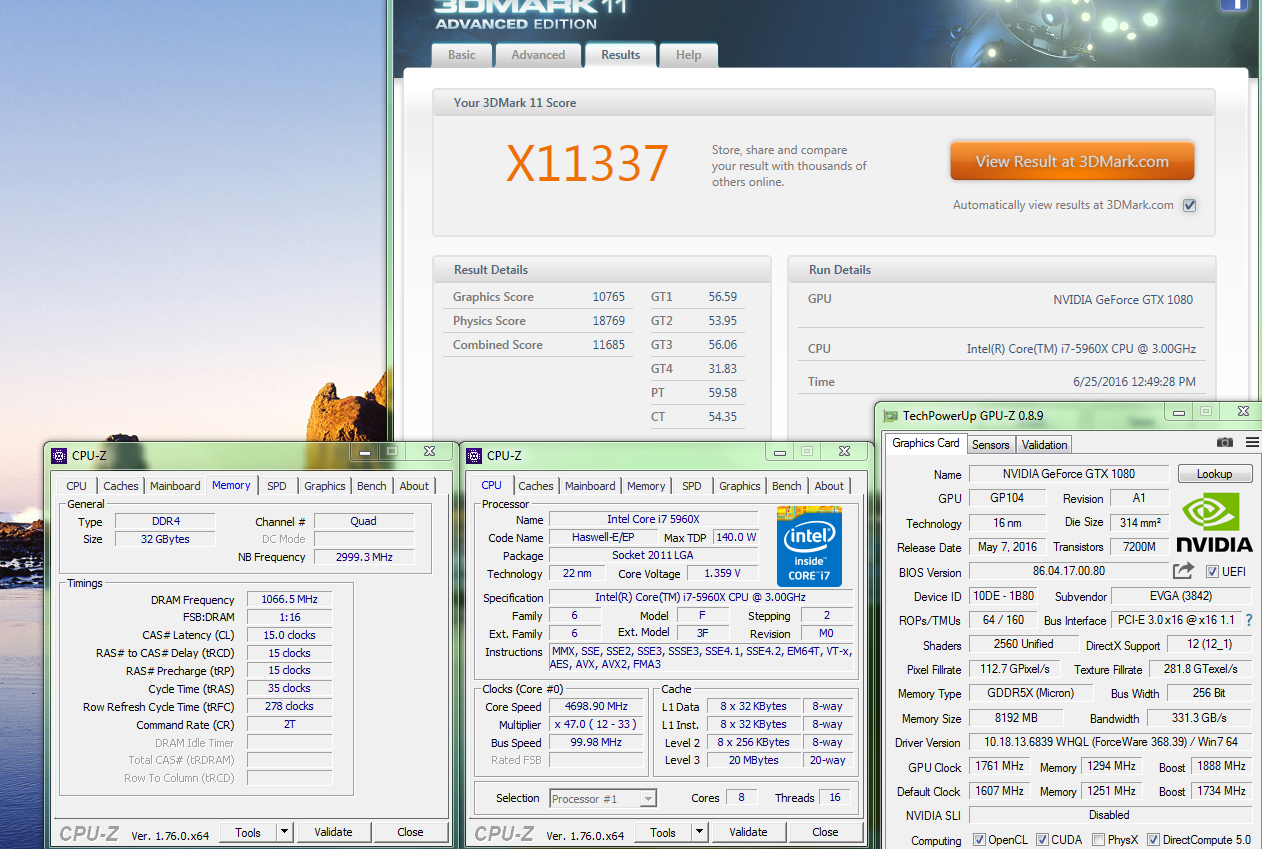This screenshot has height=849, width=1262.
Task: Click Tools button in CPU-Z Memory window
Action: (x=248, y=832)
